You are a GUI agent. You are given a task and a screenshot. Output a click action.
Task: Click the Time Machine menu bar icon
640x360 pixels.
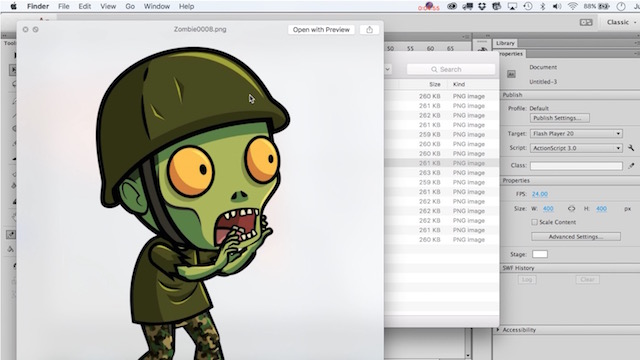point(528,6)
